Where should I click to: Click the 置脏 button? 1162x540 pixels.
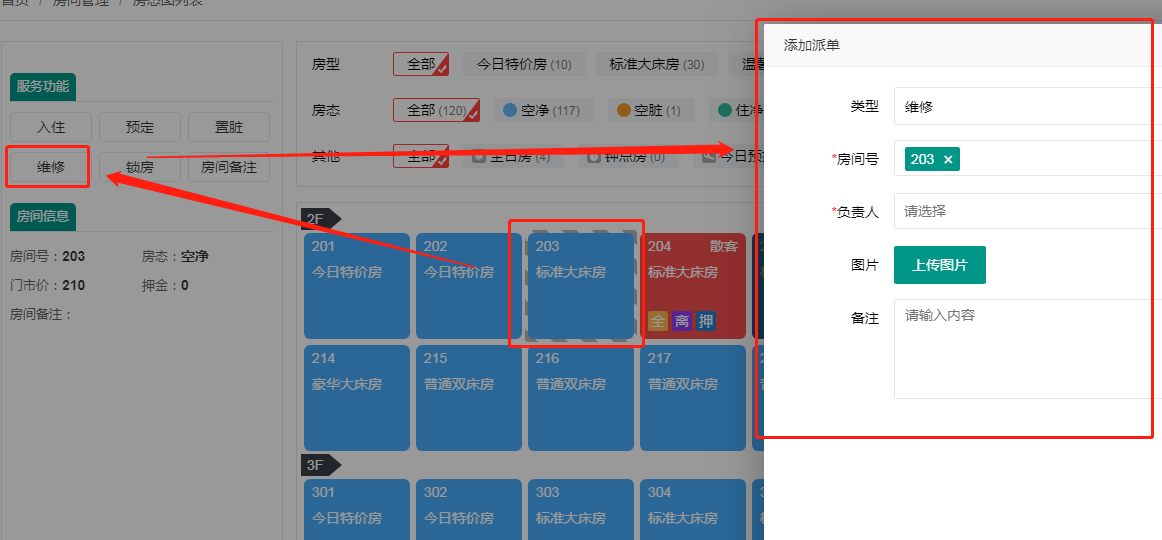(x=229, y=127)
